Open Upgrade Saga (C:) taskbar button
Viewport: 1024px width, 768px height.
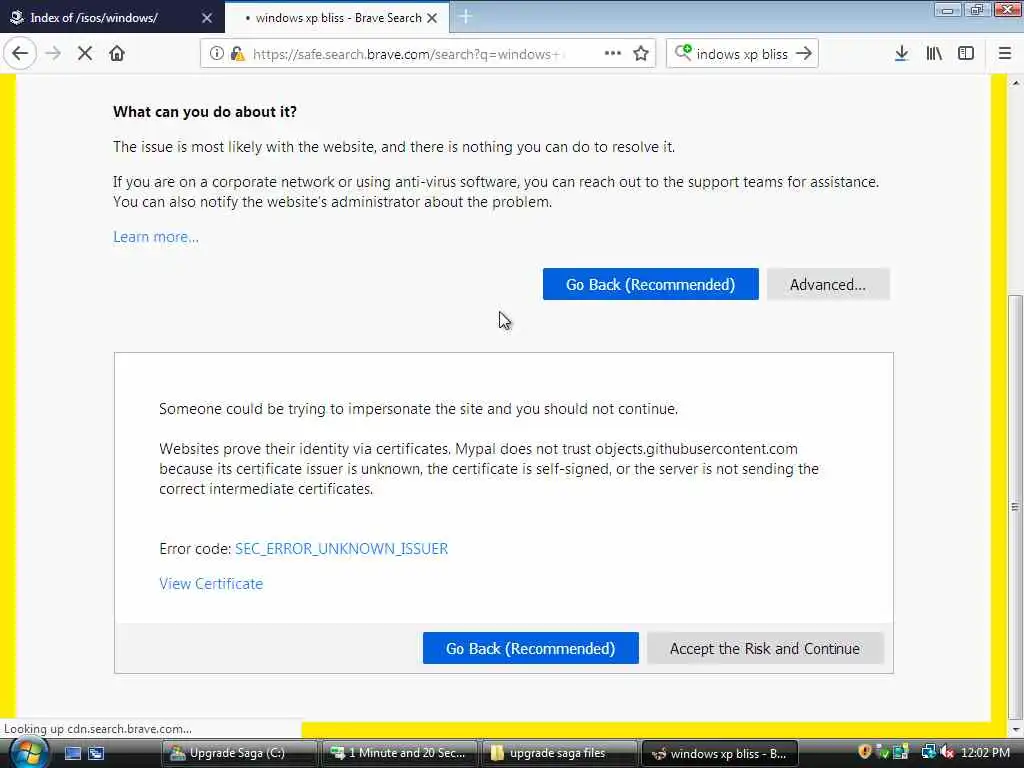[x=239, y=753]
